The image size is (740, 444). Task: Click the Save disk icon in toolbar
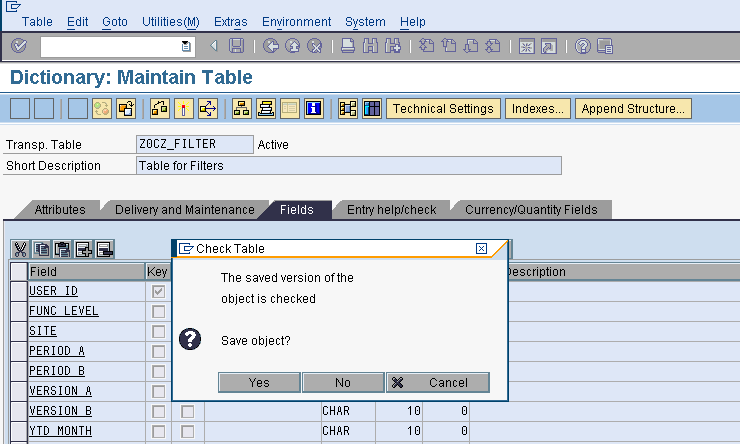(x=236, y=46)
